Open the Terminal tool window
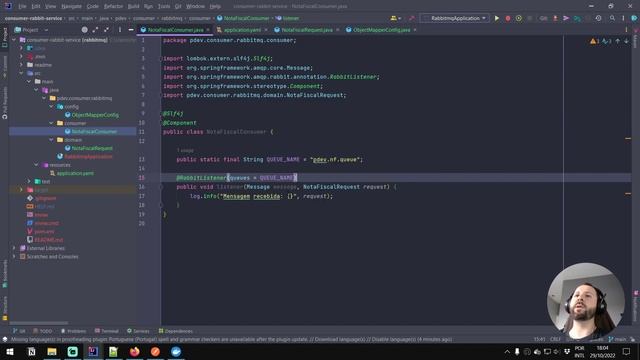This screenshot has width=640, height=360. 106,331
